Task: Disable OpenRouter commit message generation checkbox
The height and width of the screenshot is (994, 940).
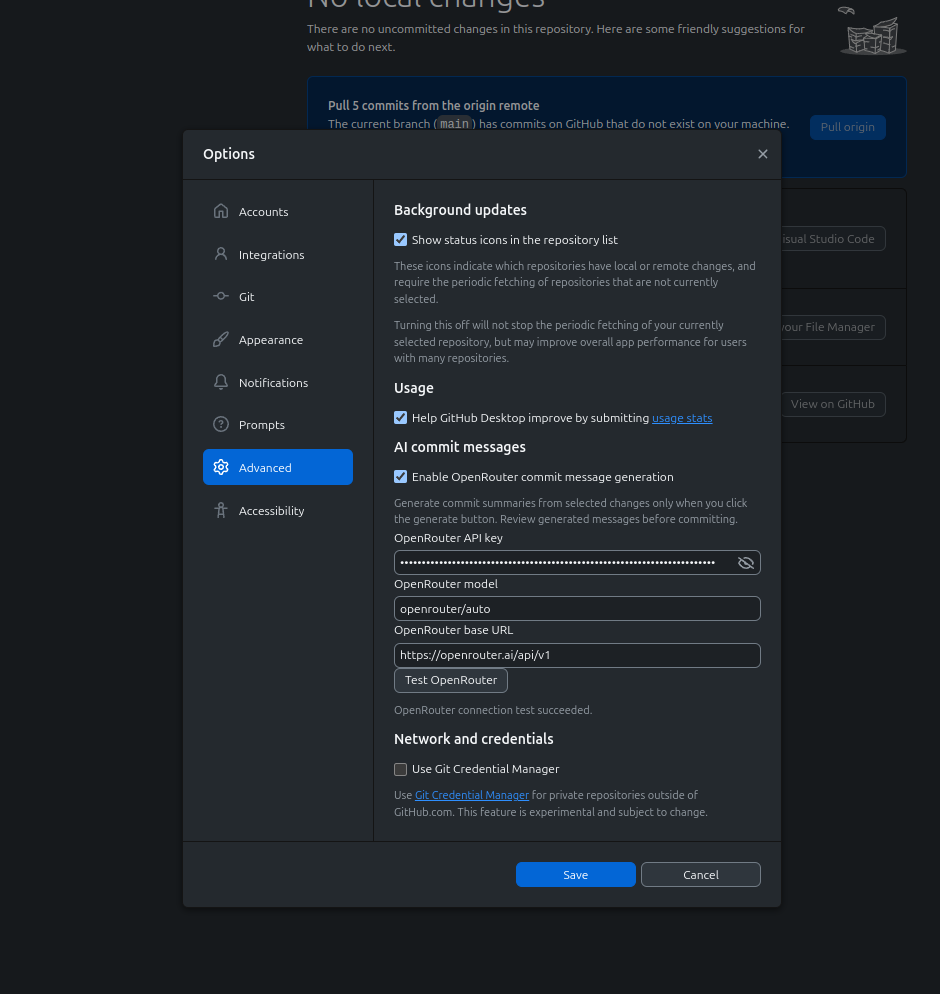Action: click(401, 477)
